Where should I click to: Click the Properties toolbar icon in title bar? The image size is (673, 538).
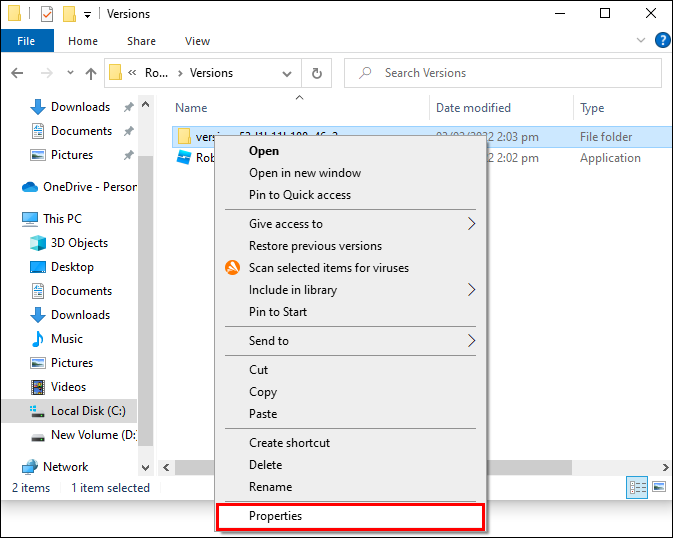pos(47,14)
